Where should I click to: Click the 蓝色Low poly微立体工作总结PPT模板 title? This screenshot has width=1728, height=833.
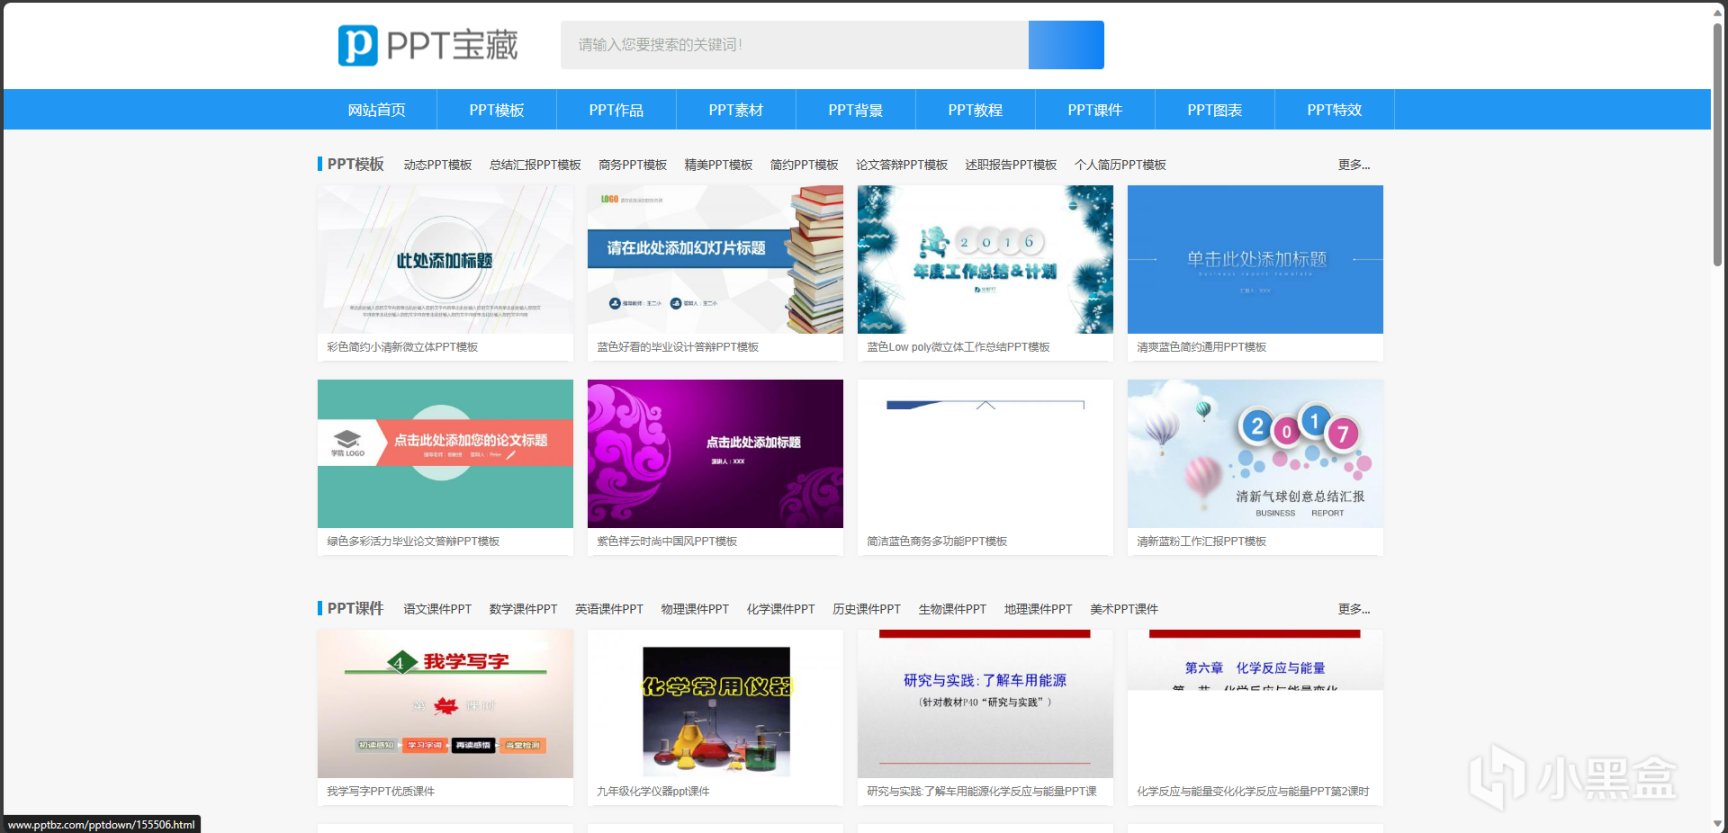point(958,347)
